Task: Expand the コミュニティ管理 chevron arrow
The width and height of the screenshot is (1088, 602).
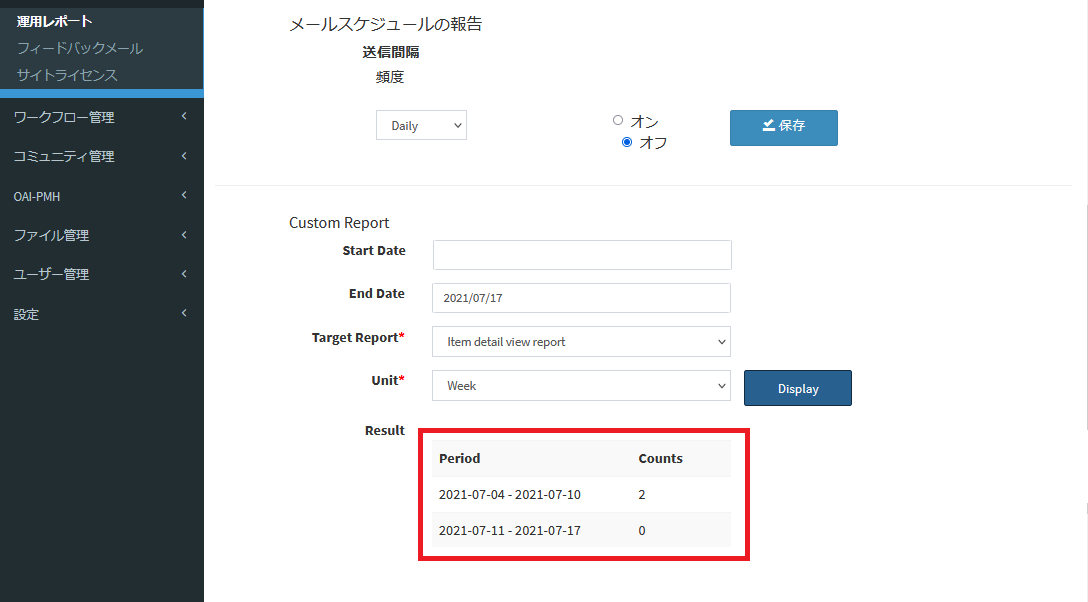Action: click(184, 156)
